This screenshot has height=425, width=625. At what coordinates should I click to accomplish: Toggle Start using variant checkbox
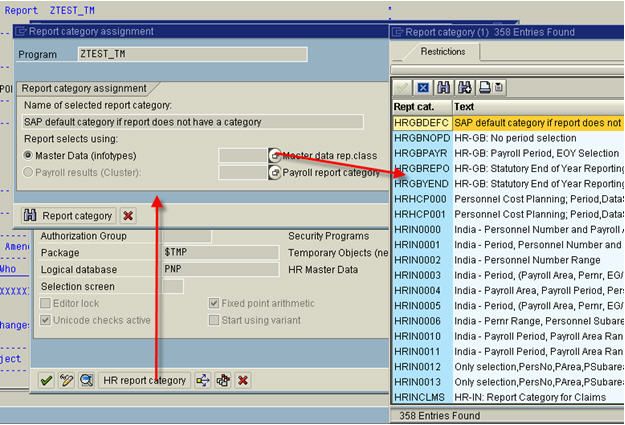click(x=214, y=320)
